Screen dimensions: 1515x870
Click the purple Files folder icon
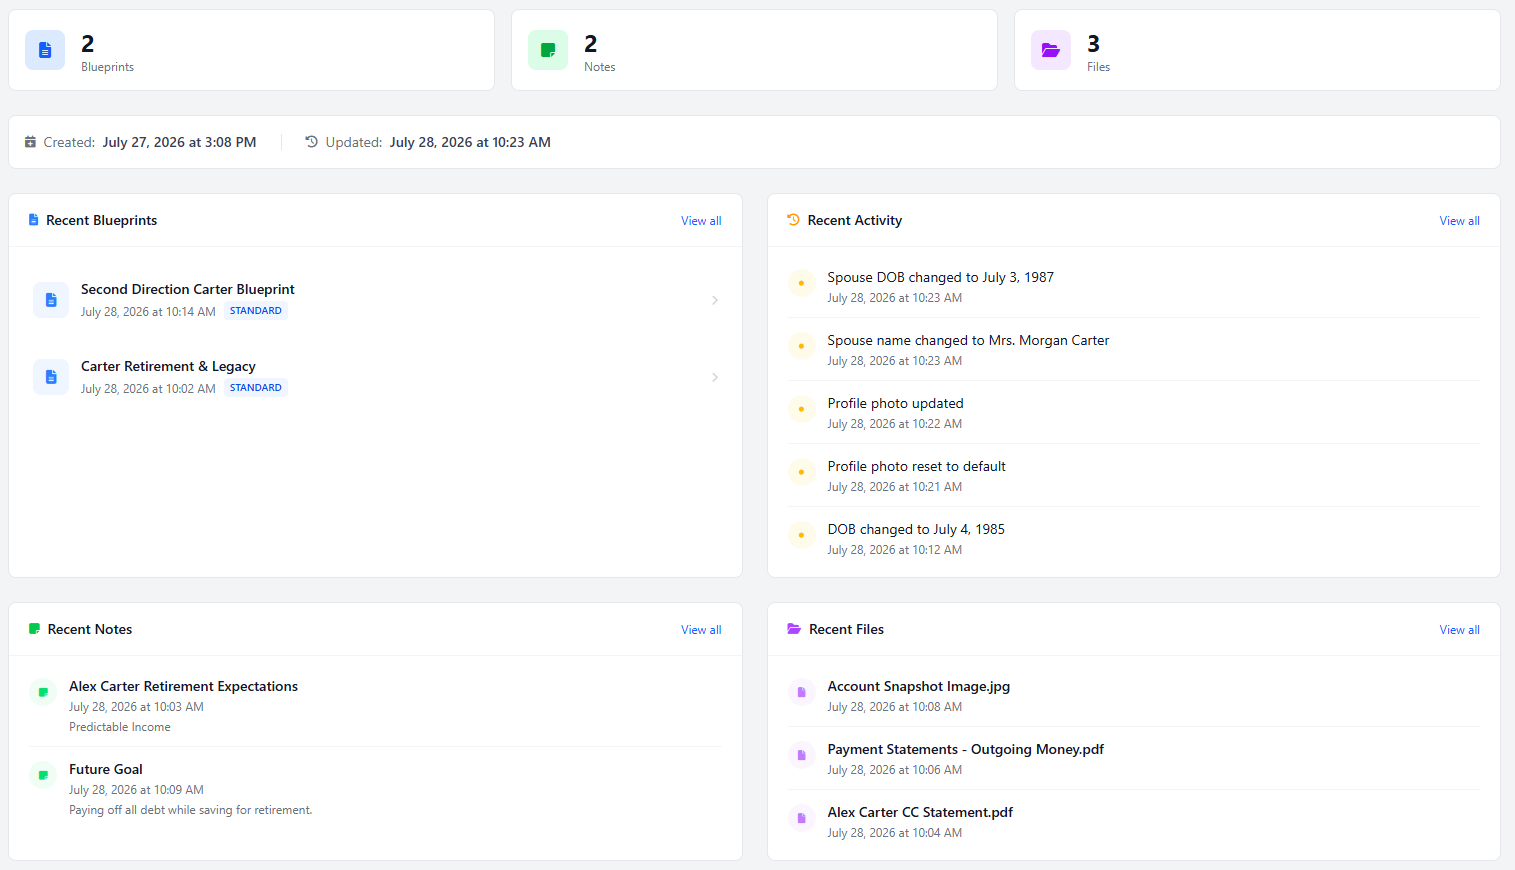pos(1051,50)
